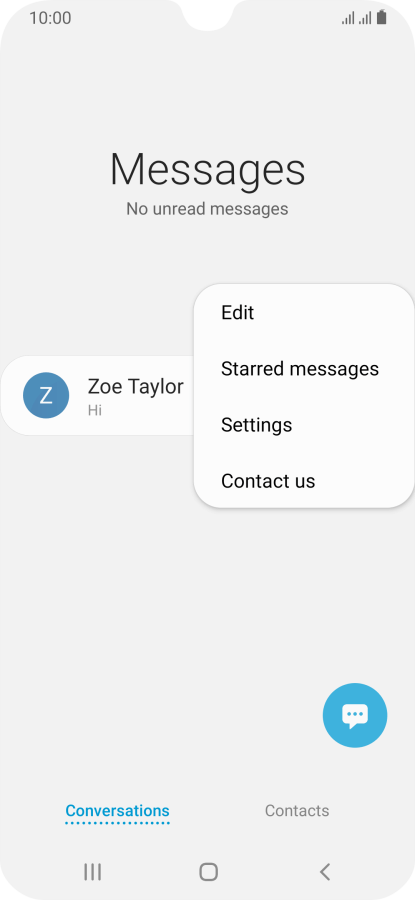The height and width of the screenshot is (900, 415).
Task: Select the Conversations tab
Action: (x=117, y=810)
